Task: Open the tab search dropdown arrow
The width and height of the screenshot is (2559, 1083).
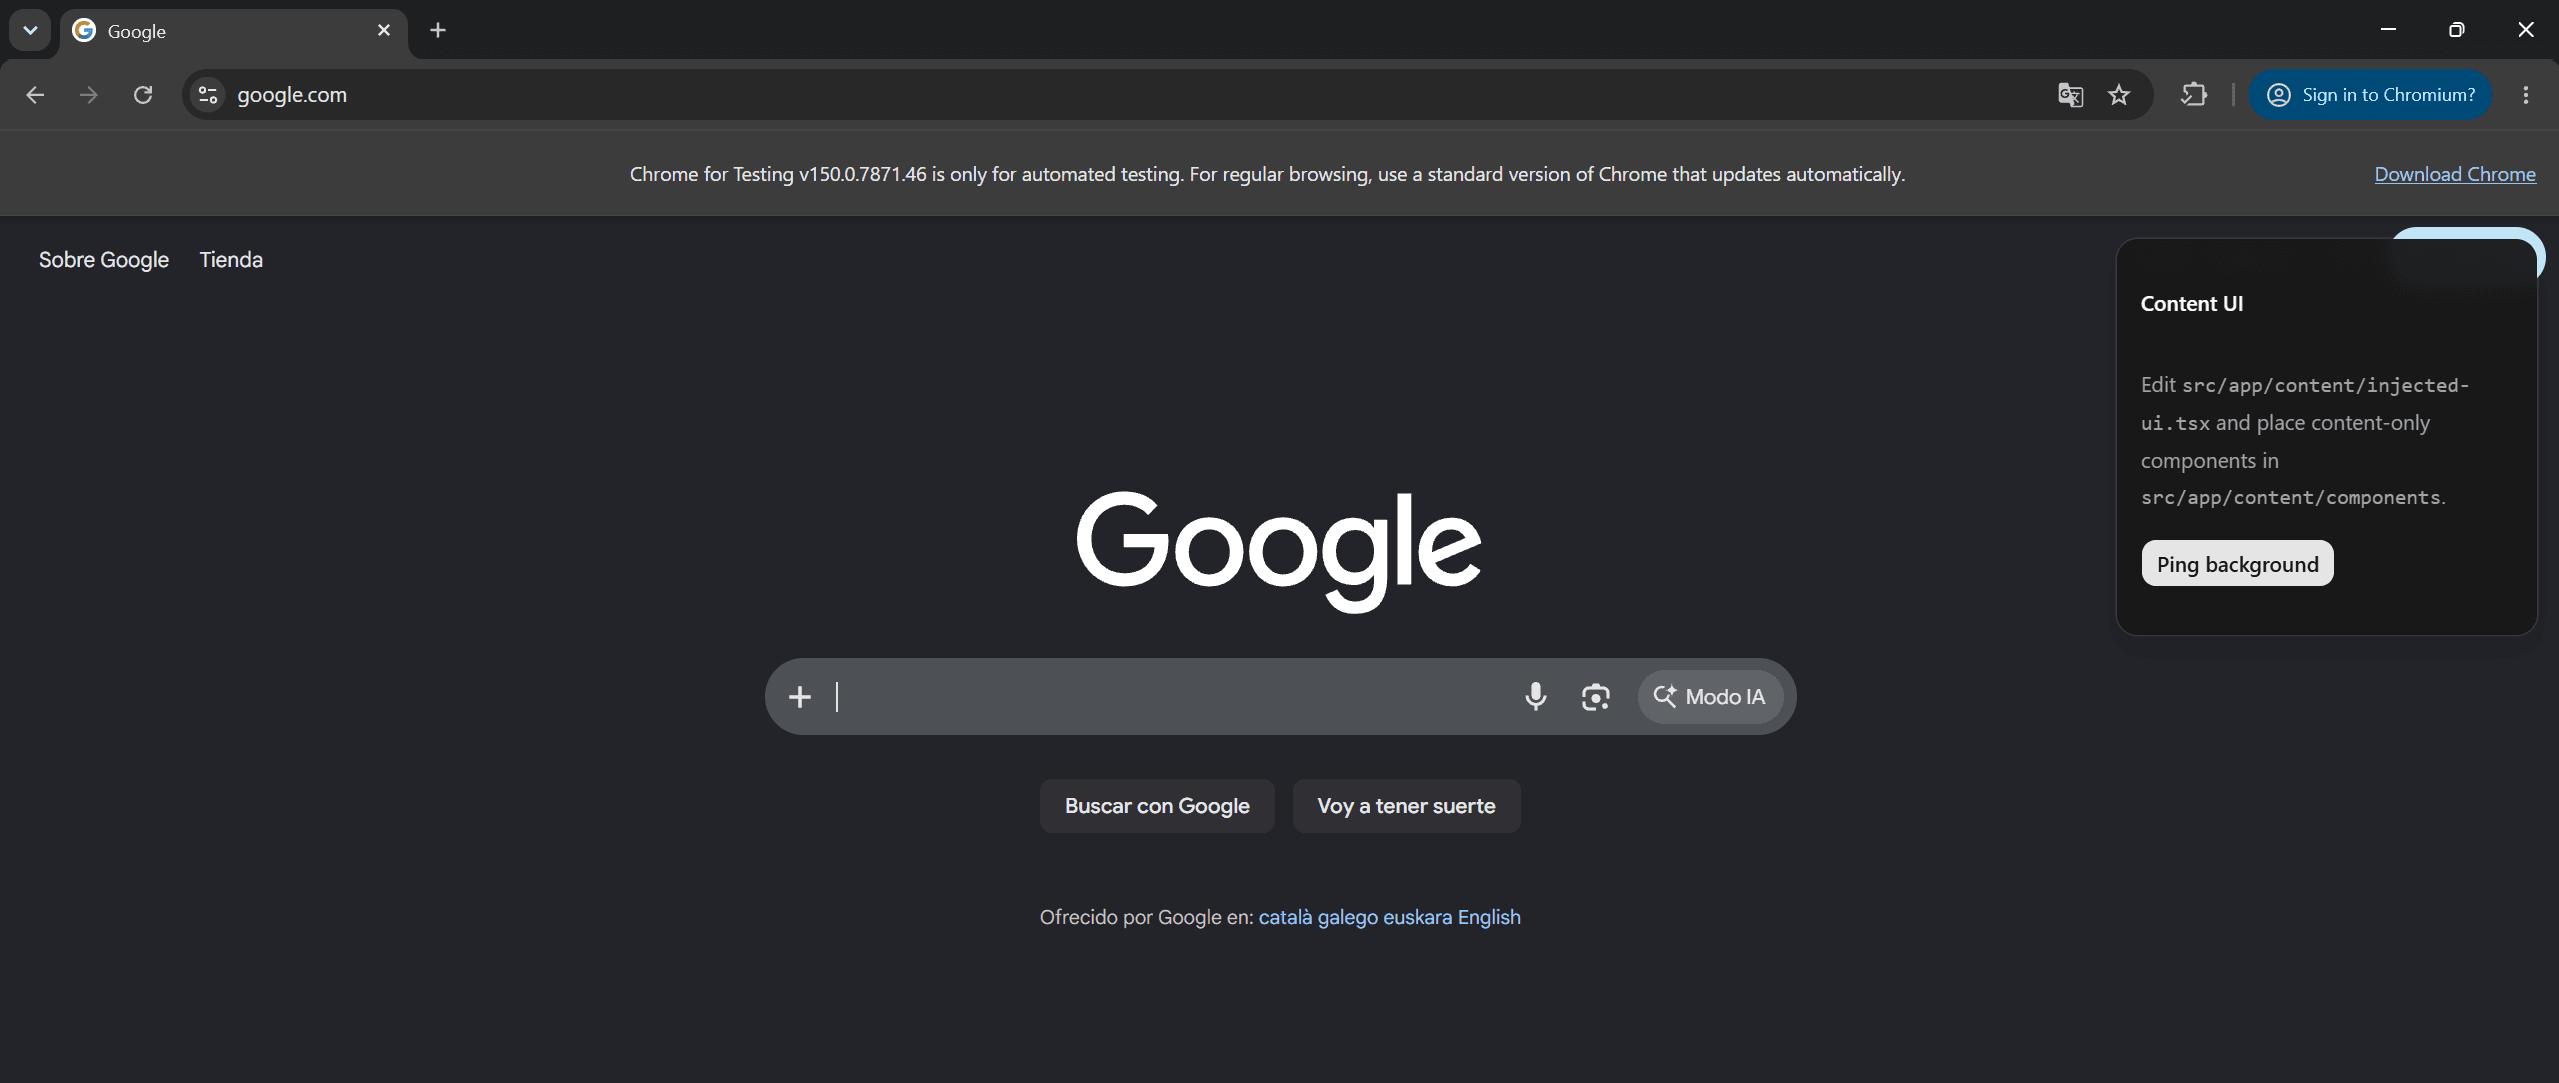Action: pyautogui.click(x=30, y=30)
